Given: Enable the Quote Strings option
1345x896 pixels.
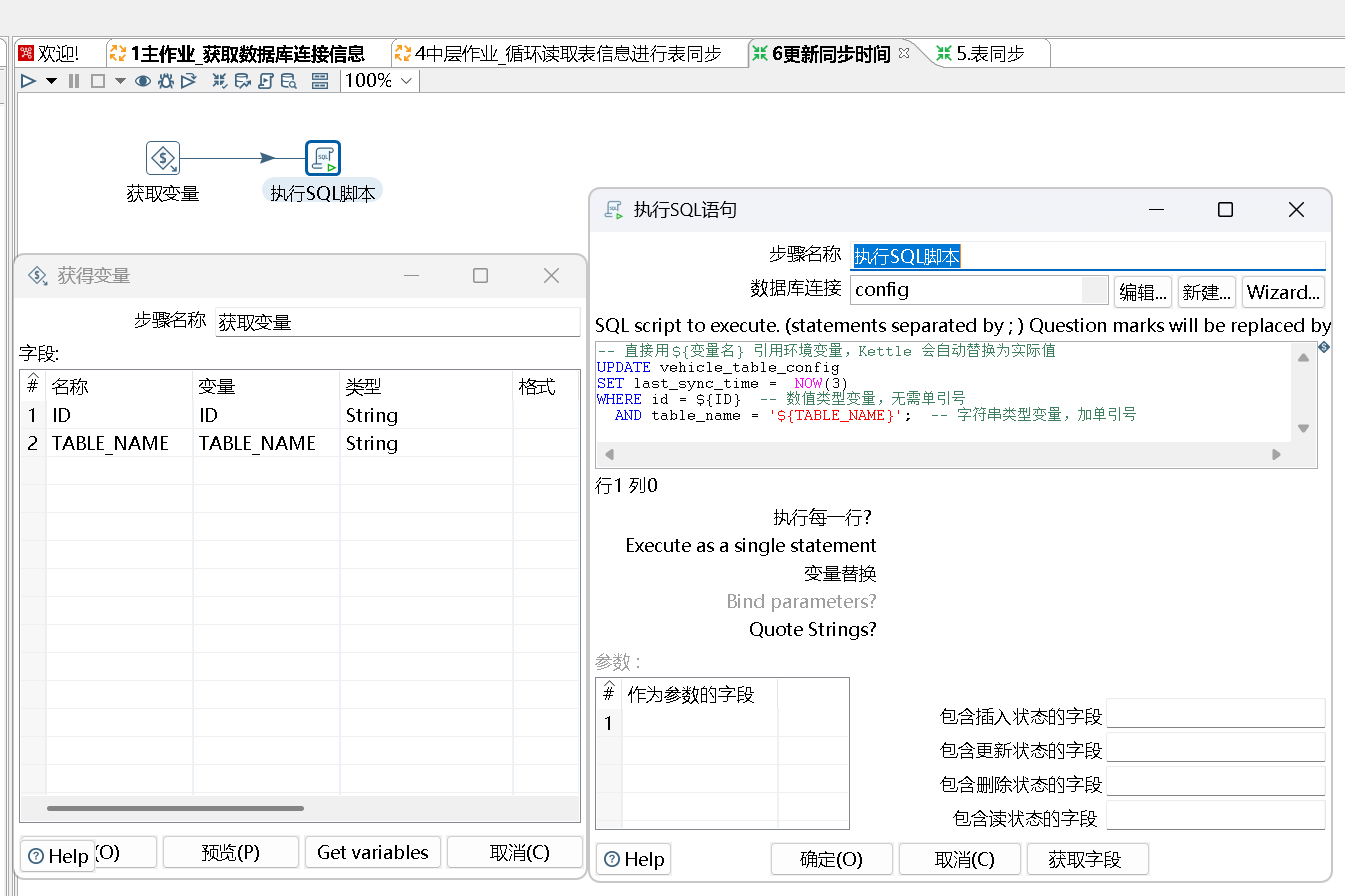Looking at the screenshot, I should (888, 629).
